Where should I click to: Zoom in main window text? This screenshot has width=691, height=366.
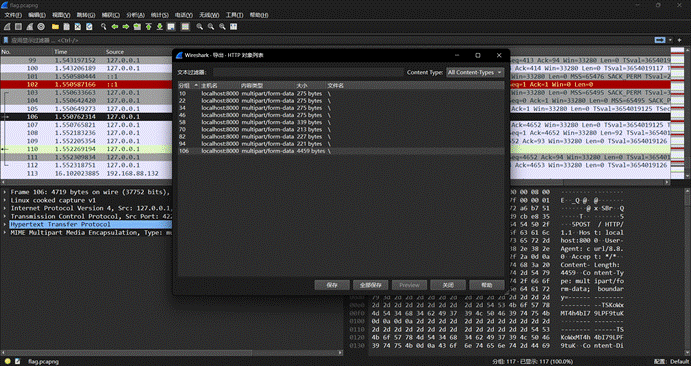pyautogui.click(x=200, y=27)
